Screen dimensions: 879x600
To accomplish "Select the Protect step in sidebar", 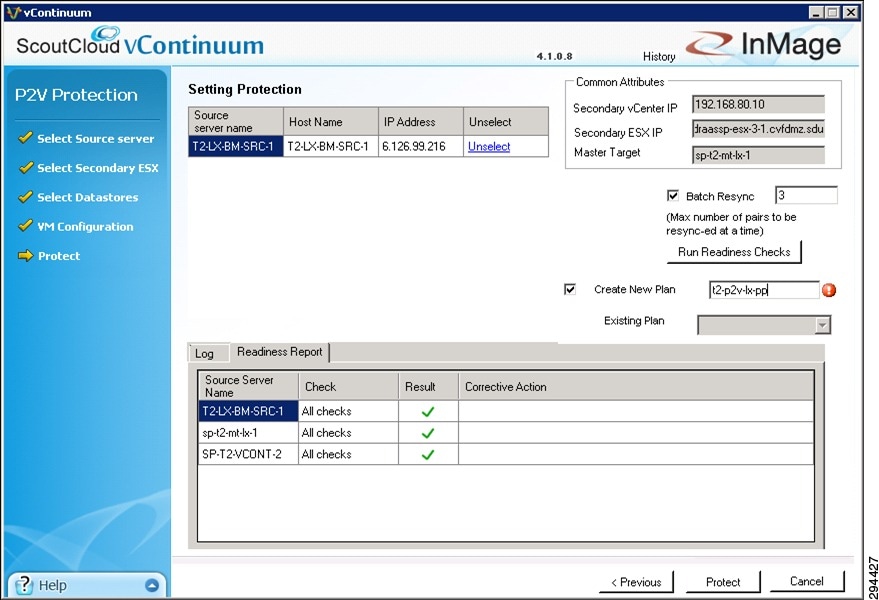I will tap(59, 256).
